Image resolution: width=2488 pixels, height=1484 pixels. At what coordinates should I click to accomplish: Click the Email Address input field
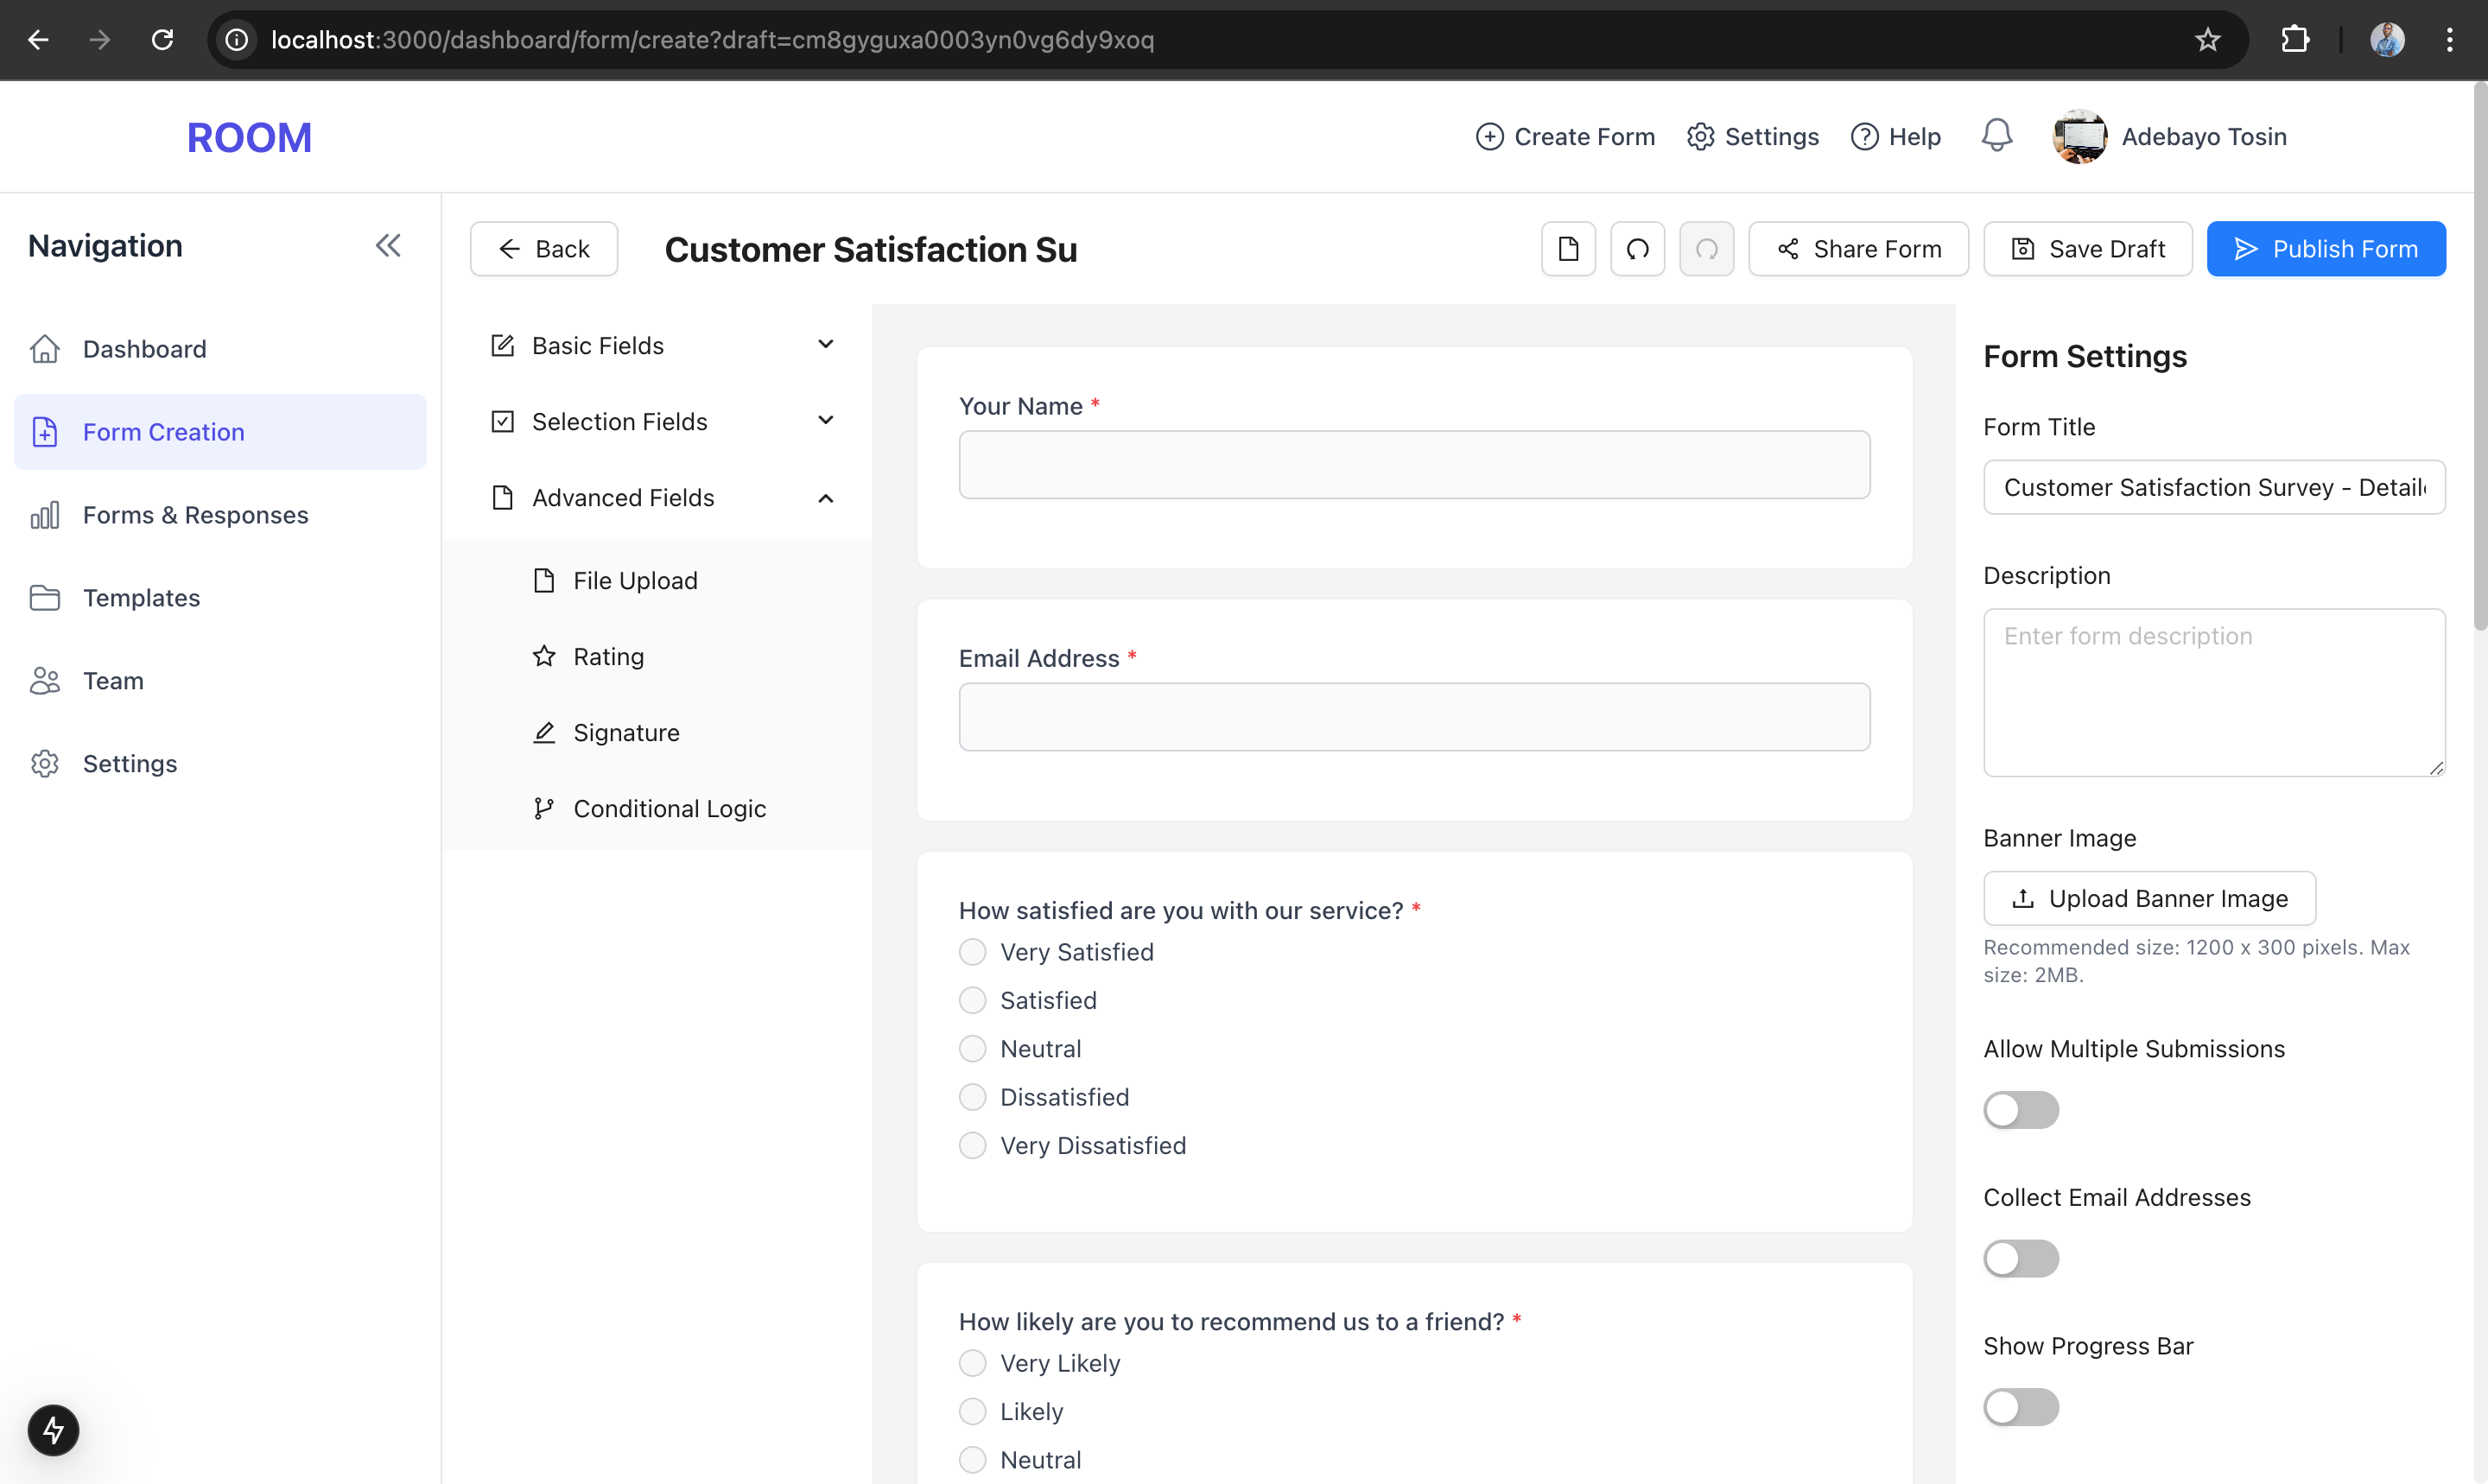[1414, 717]
